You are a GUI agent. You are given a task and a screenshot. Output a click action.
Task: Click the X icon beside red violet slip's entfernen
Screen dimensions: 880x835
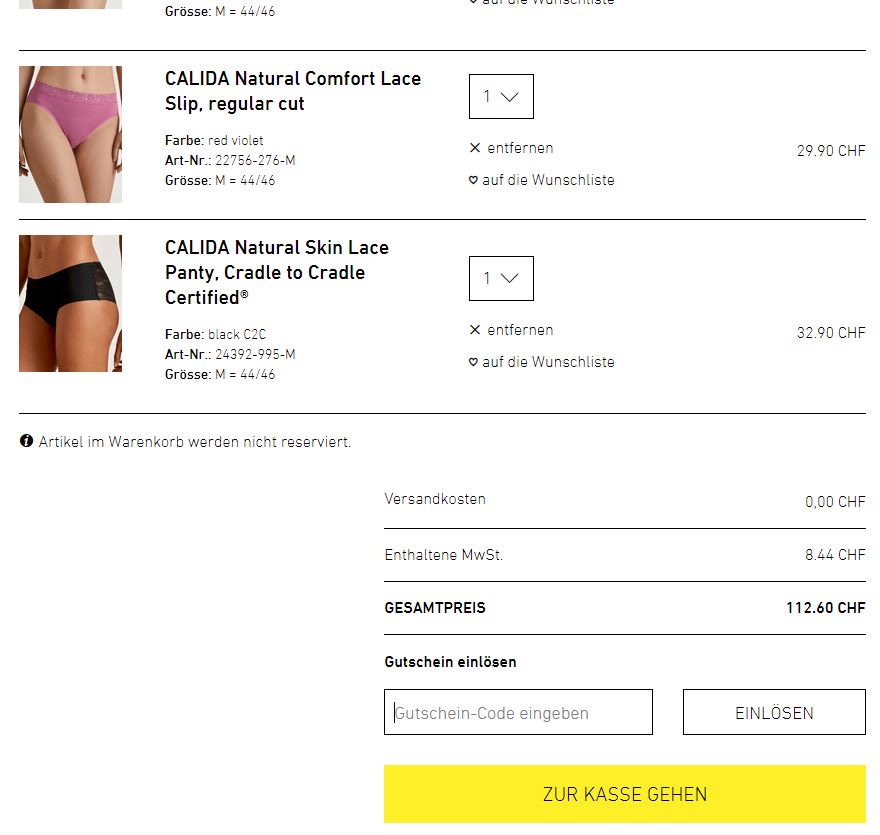point(475,148)
